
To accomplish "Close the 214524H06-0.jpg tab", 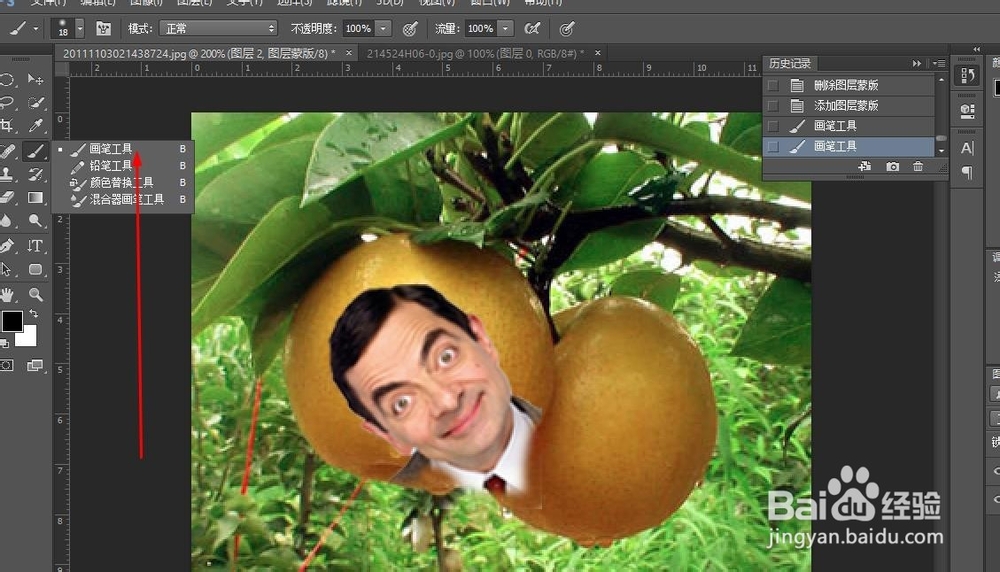I will tap(598, 53).
